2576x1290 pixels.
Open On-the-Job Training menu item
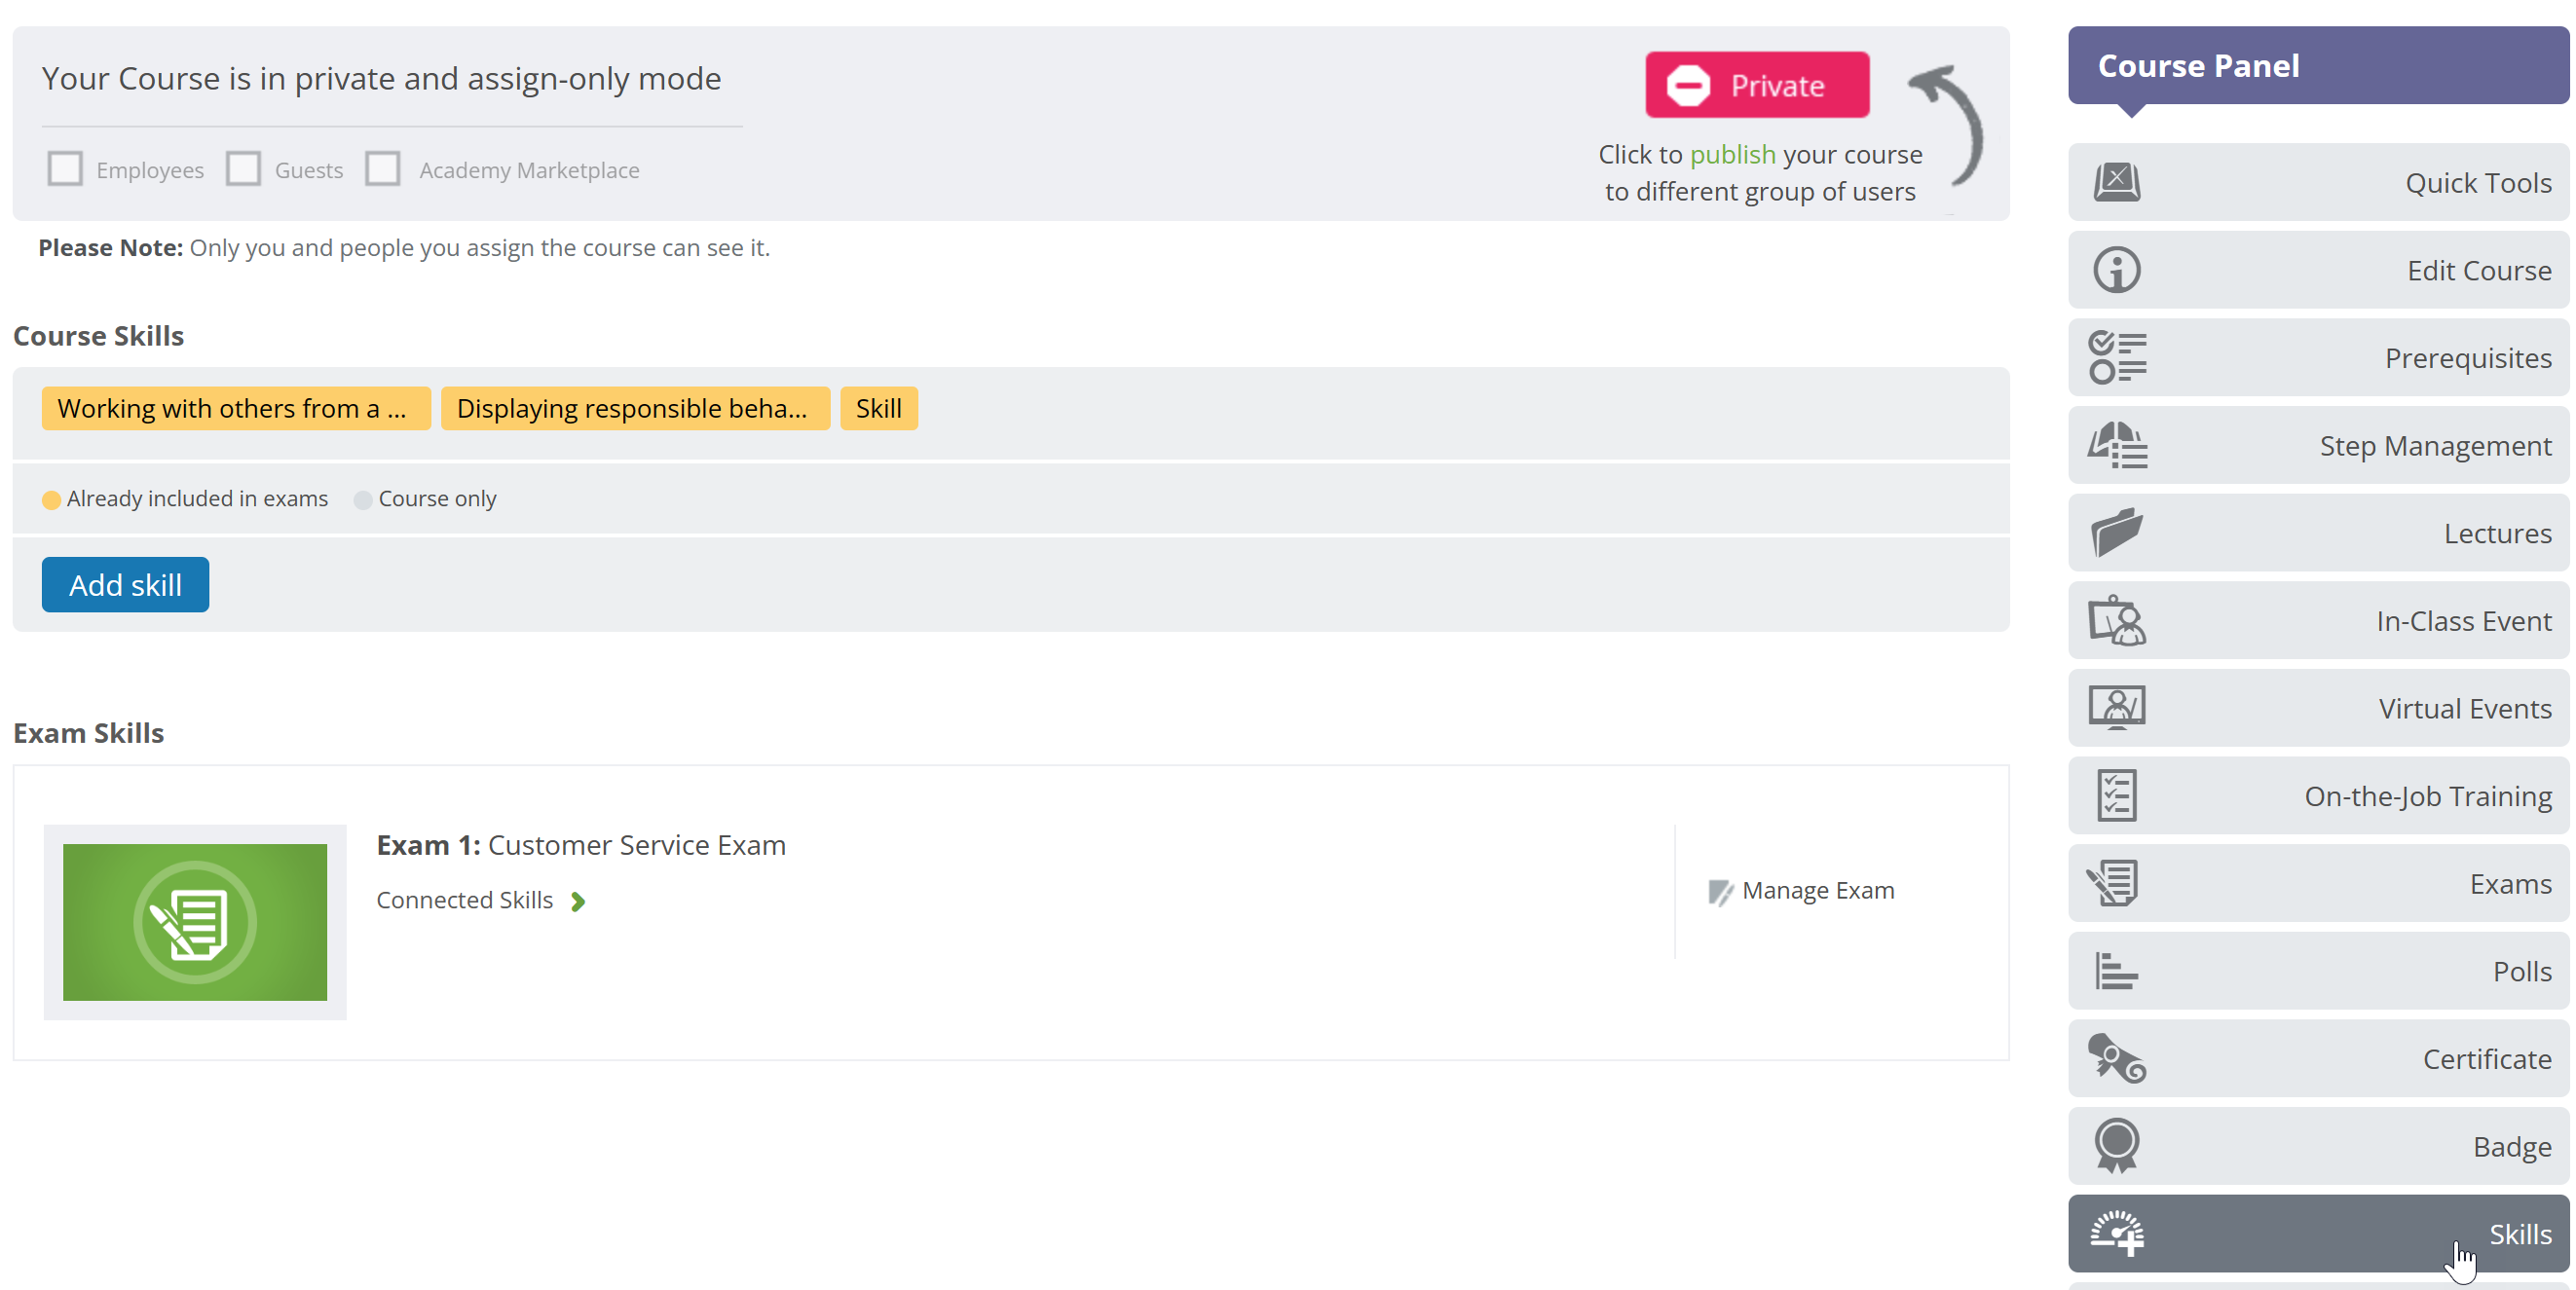[x=2318, y=795]
